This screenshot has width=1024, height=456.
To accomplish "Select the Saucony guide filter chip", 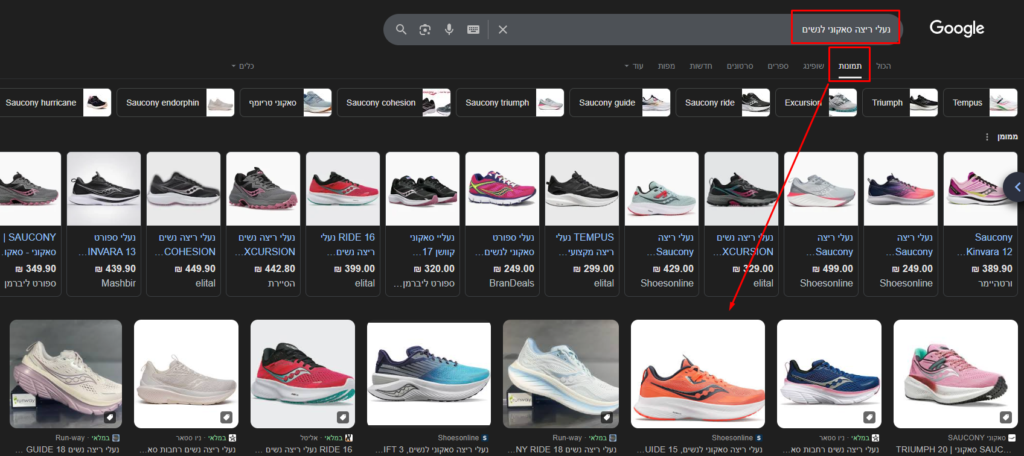I will pos(622,103).
